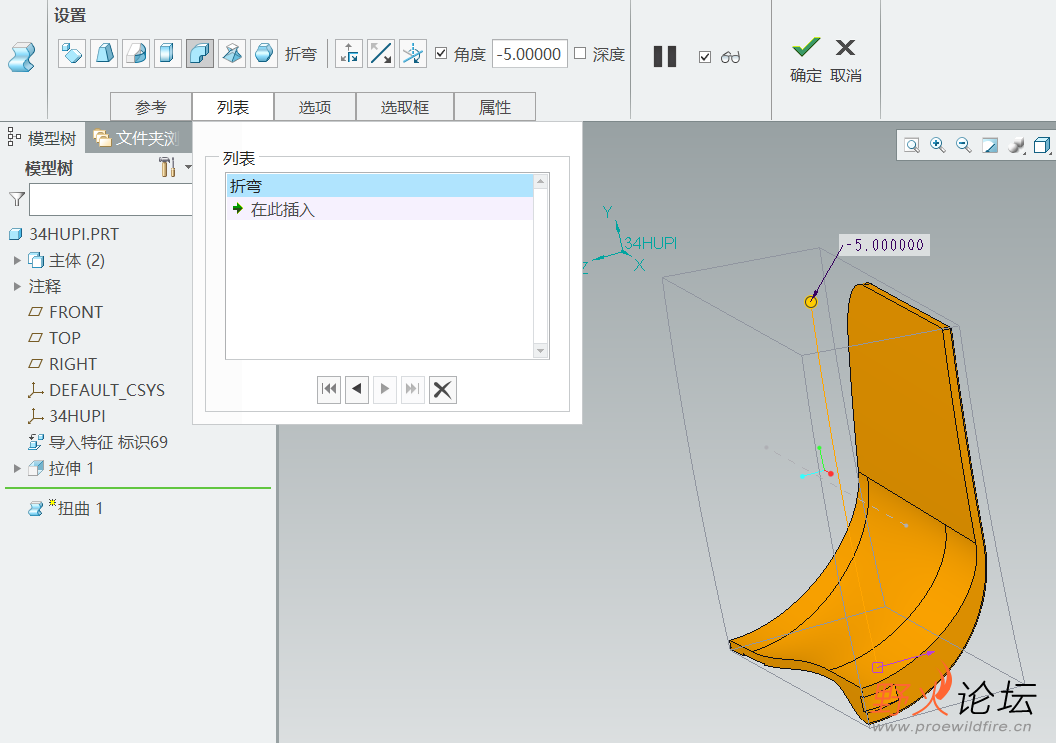Select the 在此插入 row in the list
Viewport: 1056px width, 743px height.
(x=380, y=209)
